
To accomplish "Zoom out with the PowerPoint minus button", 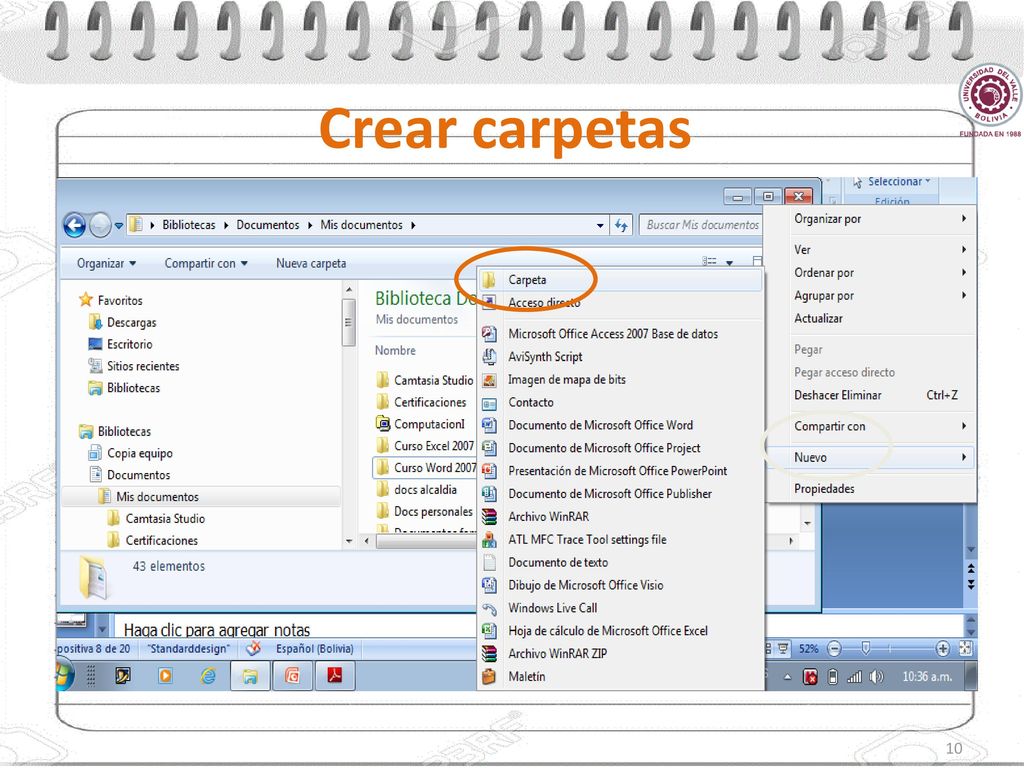I will tap(834, 648).
